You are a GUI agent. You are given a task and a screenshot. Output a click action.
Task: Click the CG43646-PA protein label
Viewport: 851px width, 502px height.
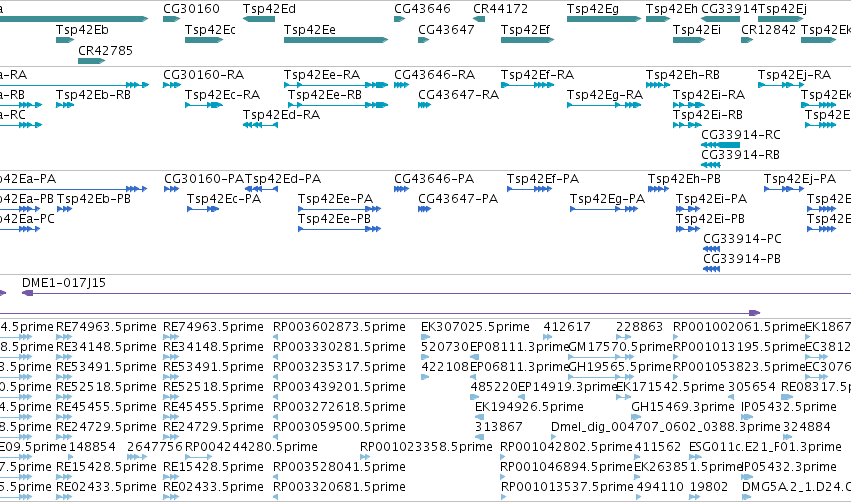[x=434, y=179]
